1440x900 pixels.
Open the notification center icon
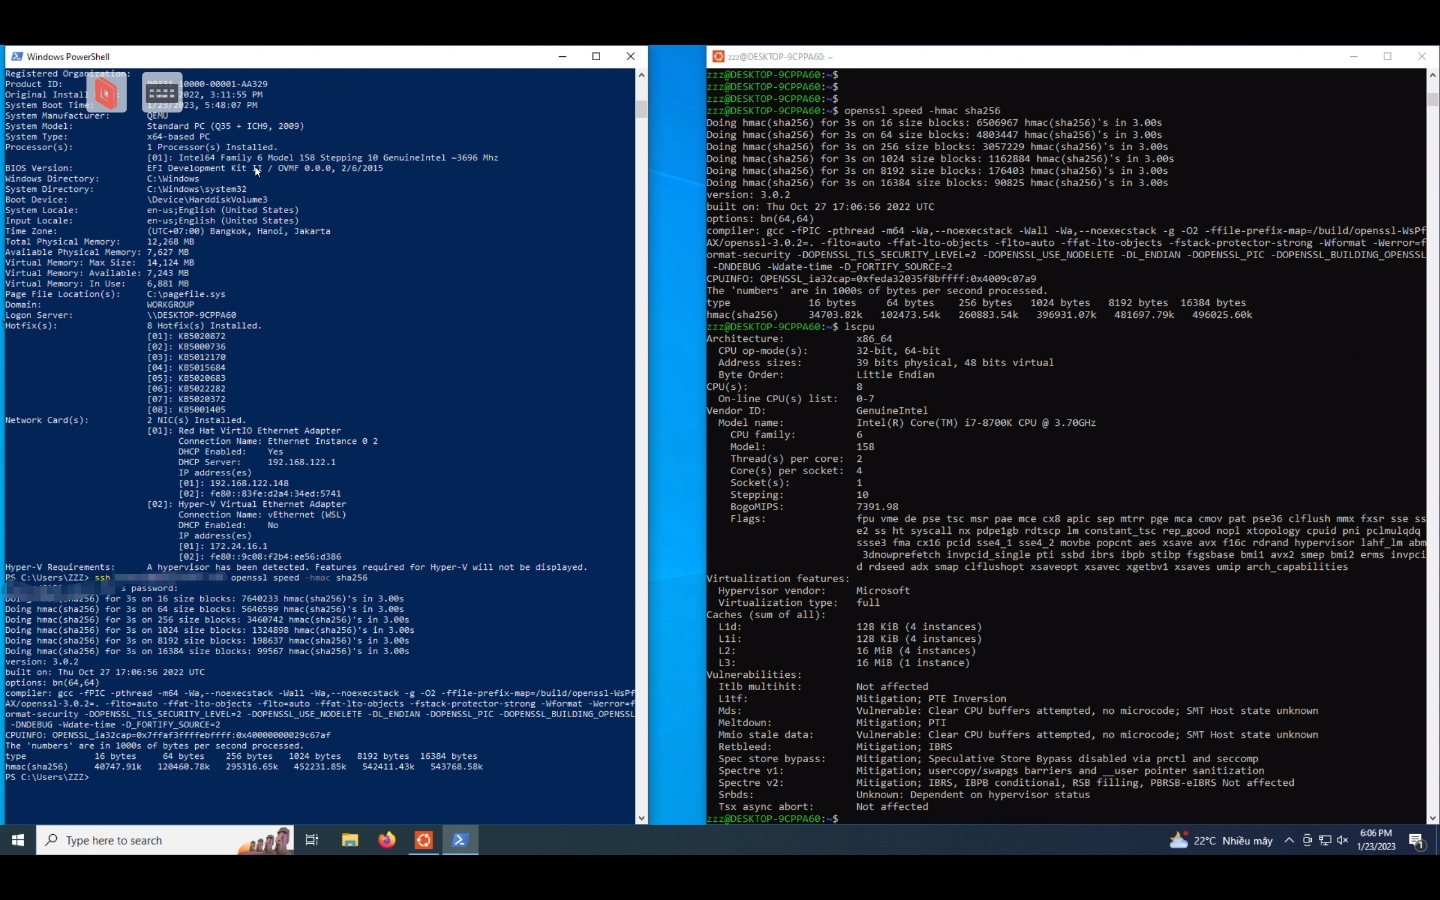(x=1417, y=841)
